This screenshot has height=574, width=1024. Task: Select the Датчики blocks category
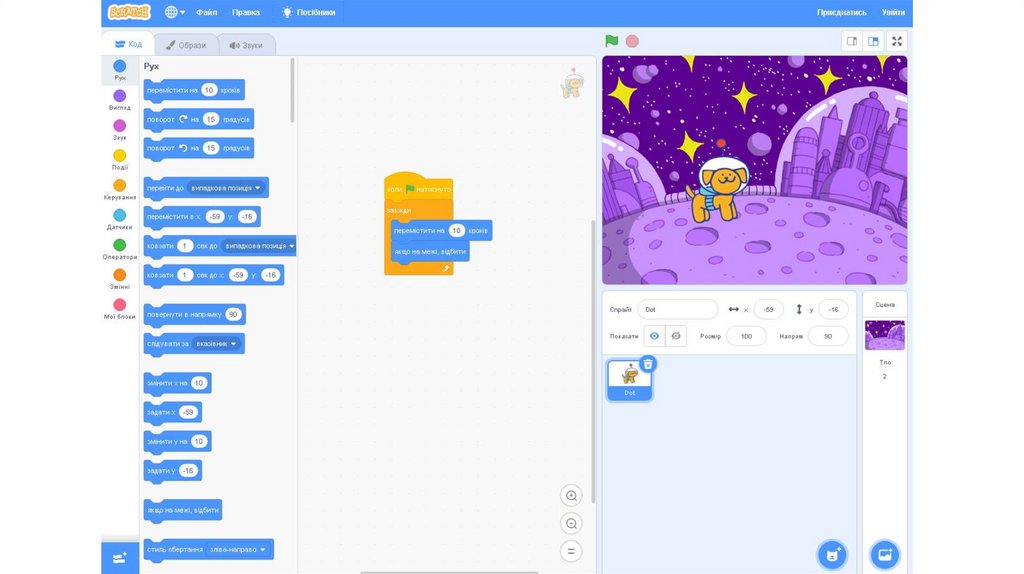pyautogui.click(x=120, y=219)
